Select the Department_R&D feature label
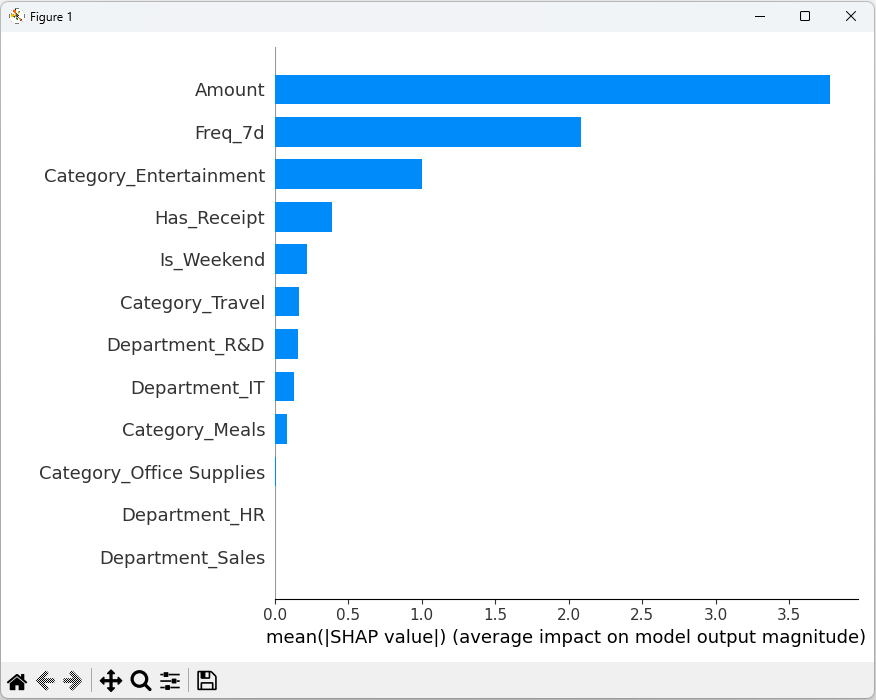The image size is (876, 700). [x=186, y=345]
